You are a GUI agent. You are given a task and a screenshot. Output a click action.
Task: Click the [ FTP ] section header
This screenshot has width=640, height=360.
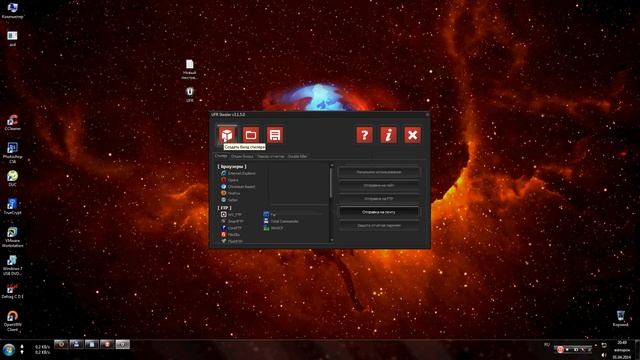[x=224, y=208]
